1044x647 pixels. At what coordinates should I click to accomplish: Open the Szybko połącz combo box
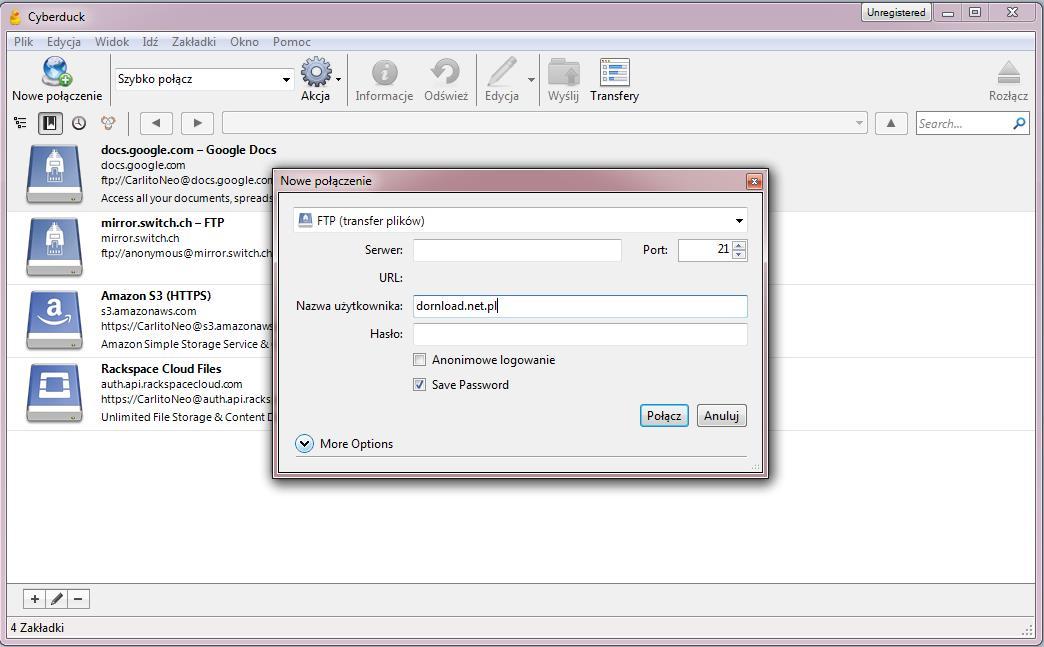(x=204, y=79)
